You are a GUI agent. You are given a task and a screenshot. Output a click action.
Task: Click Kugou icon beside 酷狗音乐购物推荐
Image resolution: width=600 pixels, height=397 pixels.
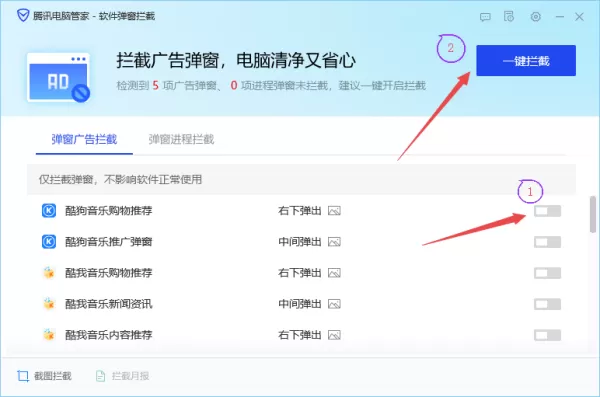49,211
